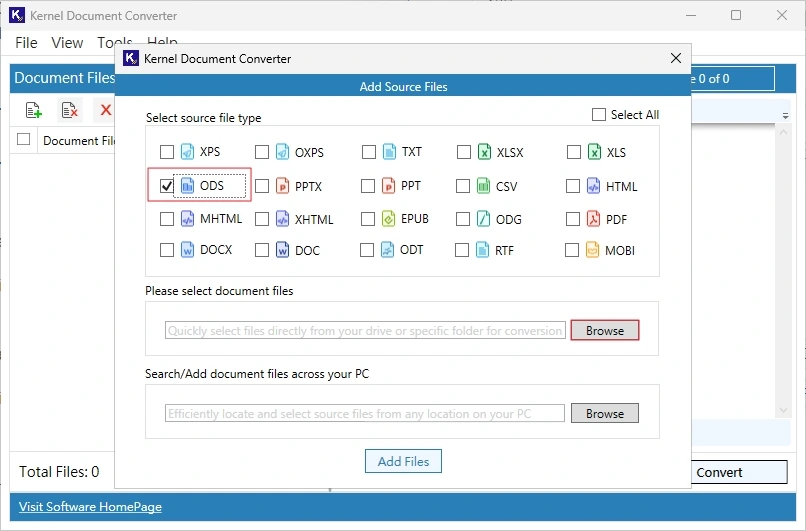Click the MHTML file type icon
Image resolution: width=806 pixels, height=531 pixels.
(188, 219)
